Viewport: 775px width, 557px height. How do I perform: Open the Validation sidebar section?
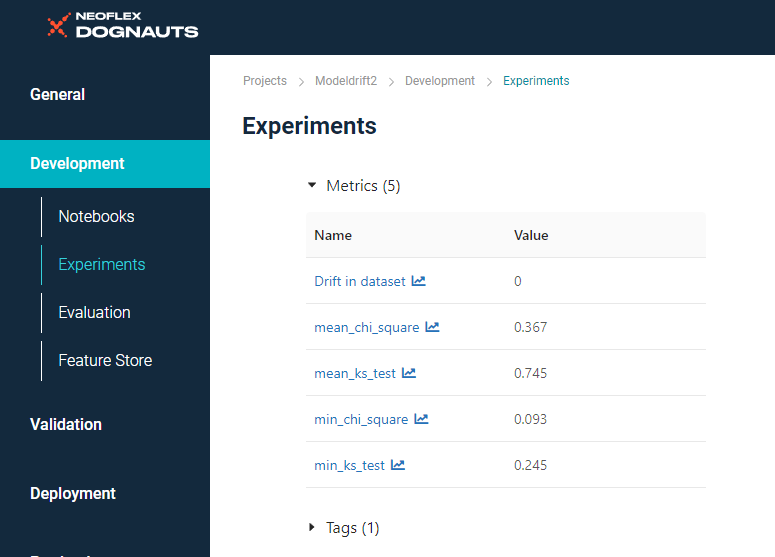(x=66, y=424)
